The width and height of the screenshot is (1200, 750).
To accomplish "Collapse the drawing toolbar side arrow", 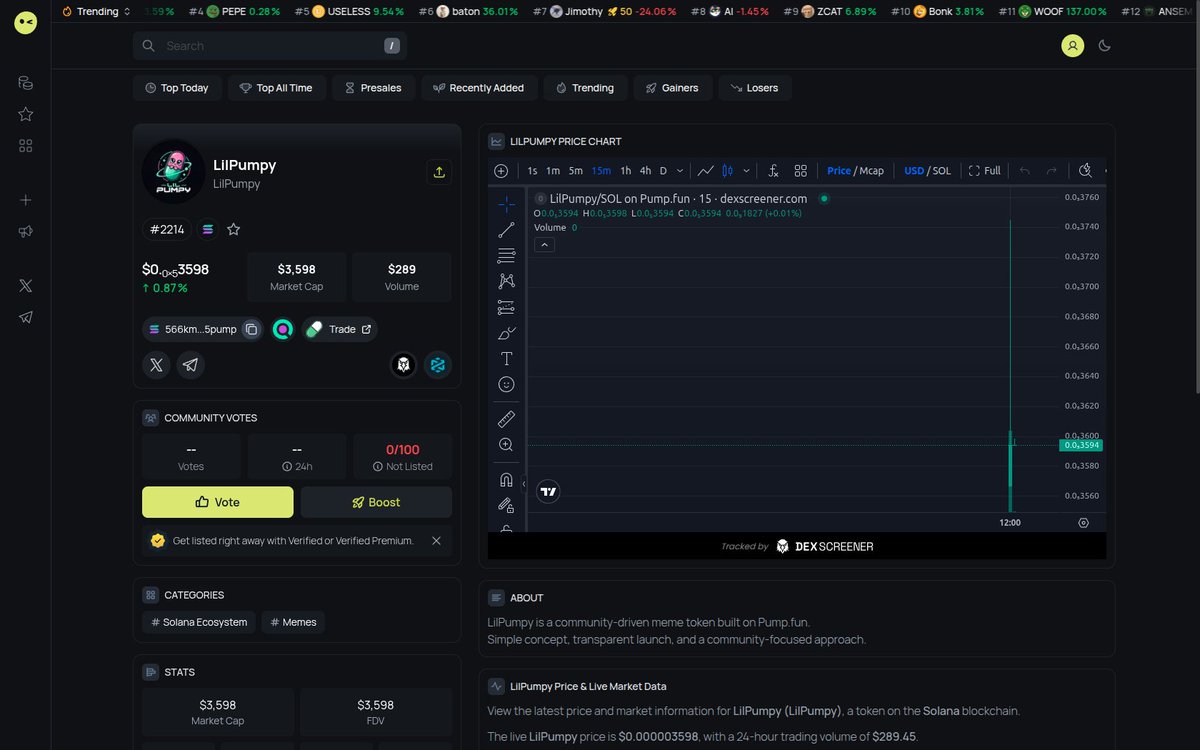I will click(524, 483).
